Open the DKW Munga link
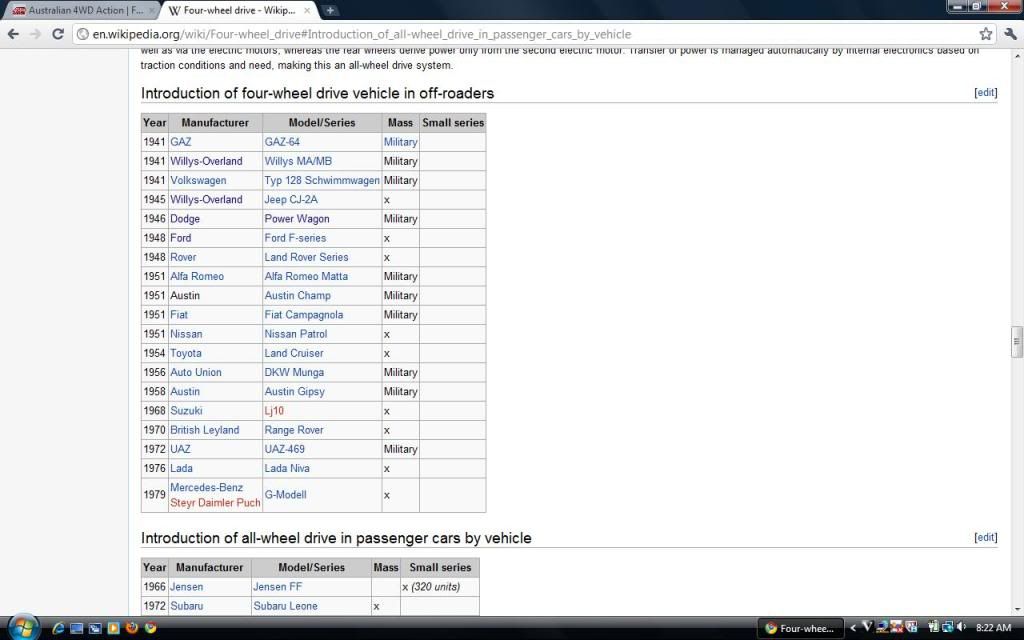This screenshot has height=640, width=1024. click(294, 372)
